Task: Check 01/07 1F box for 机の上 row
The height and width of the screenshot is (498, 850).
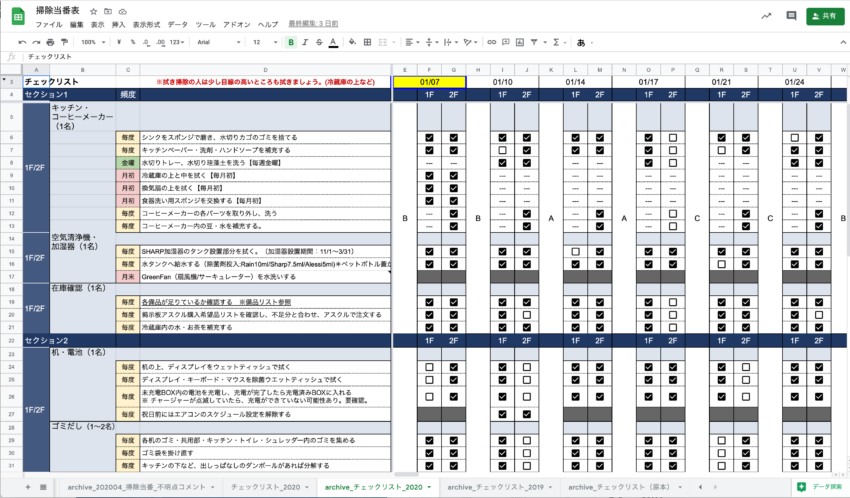Action: click(429, 367)
